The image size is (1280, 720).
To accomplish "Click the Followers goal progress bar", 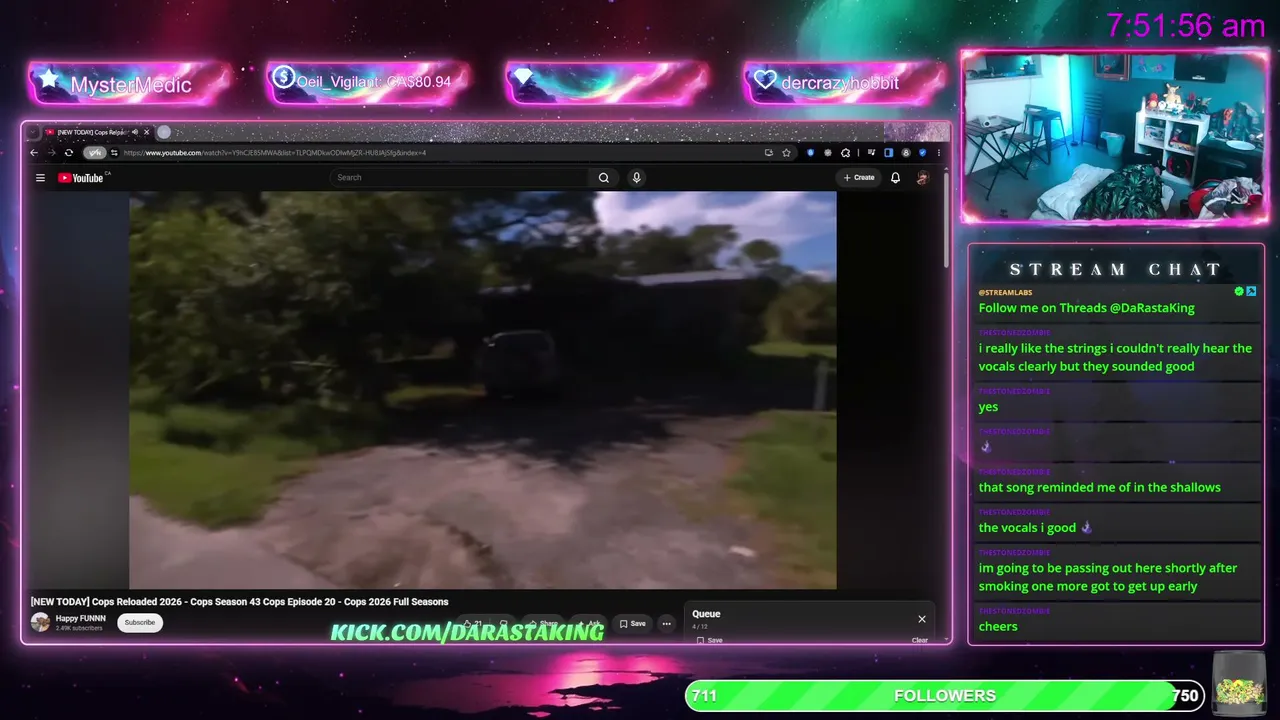I will pyautogui.click(x=945, y=696).
